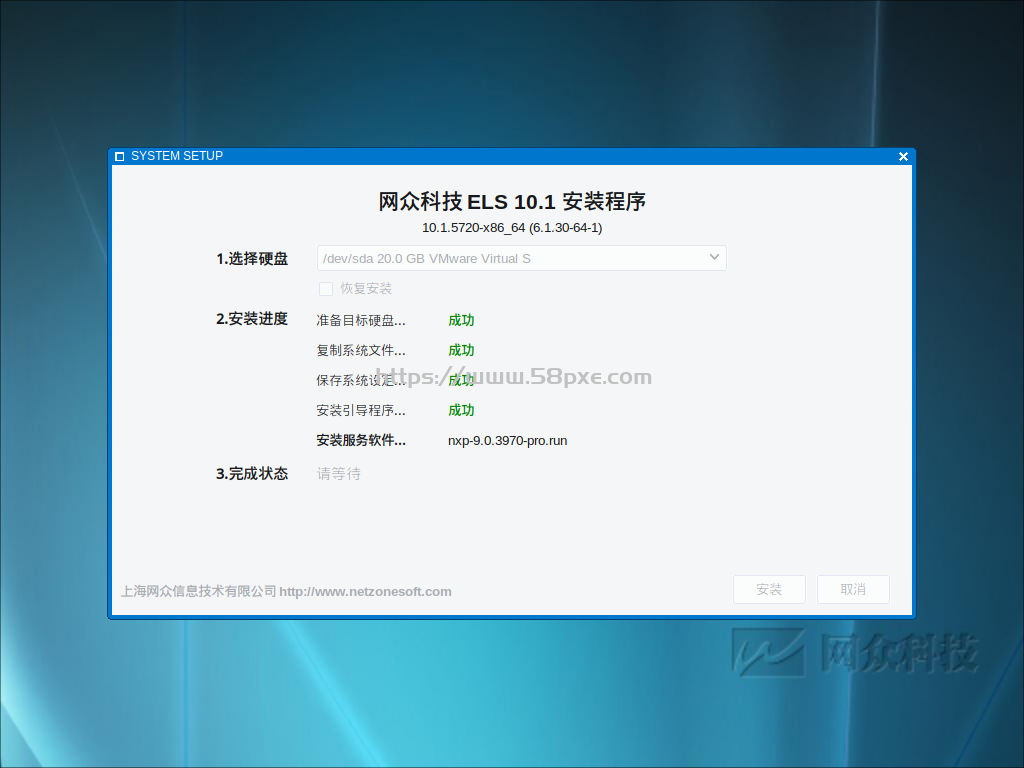Click the 2.安装进度 label
The width and height of the screenshot is (1024, 768).
point(252,319)
